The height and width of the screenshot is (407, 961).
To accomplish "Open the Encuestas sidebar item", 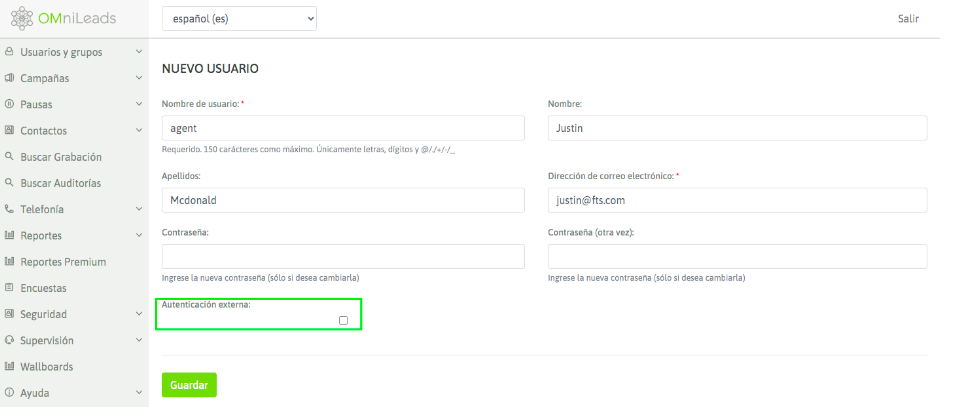I will tap(43, 288).
